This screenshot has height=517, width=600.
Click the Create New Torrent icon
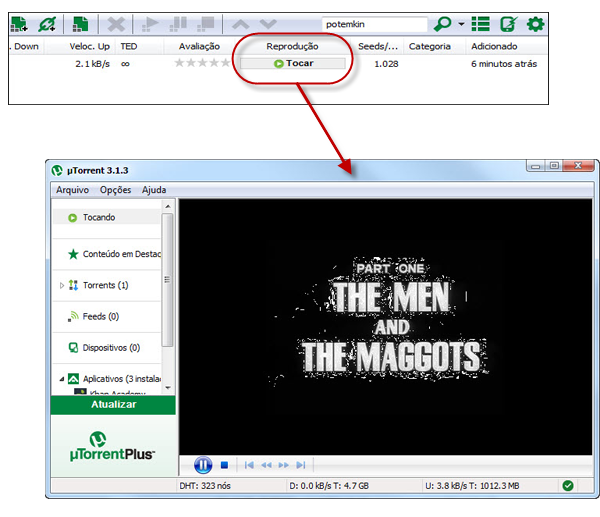80,23
